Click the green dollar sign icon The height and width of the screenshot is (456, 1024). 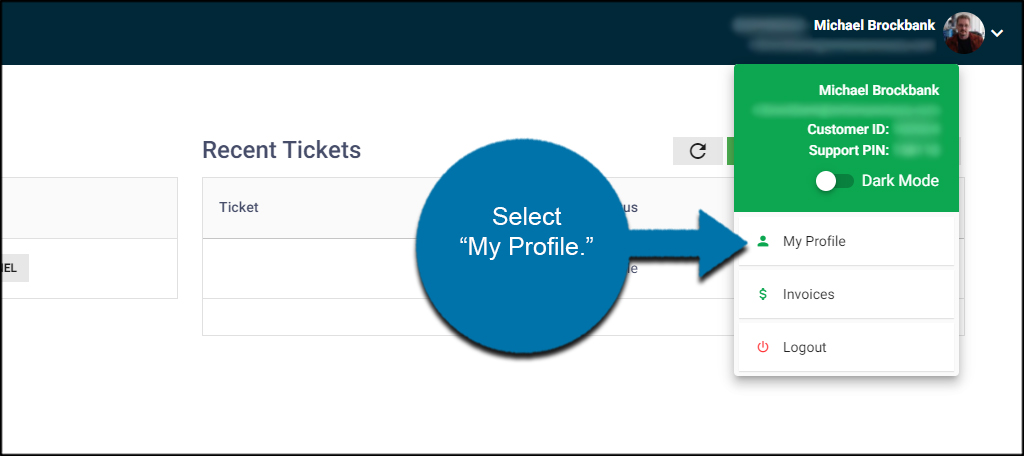click(763, 294)
